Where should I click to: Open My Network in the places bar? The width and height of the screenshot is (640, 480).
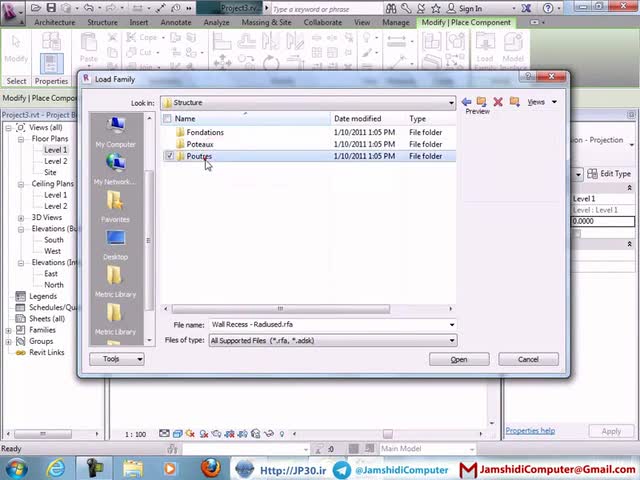pyautogui.click(x=116, y=169)
